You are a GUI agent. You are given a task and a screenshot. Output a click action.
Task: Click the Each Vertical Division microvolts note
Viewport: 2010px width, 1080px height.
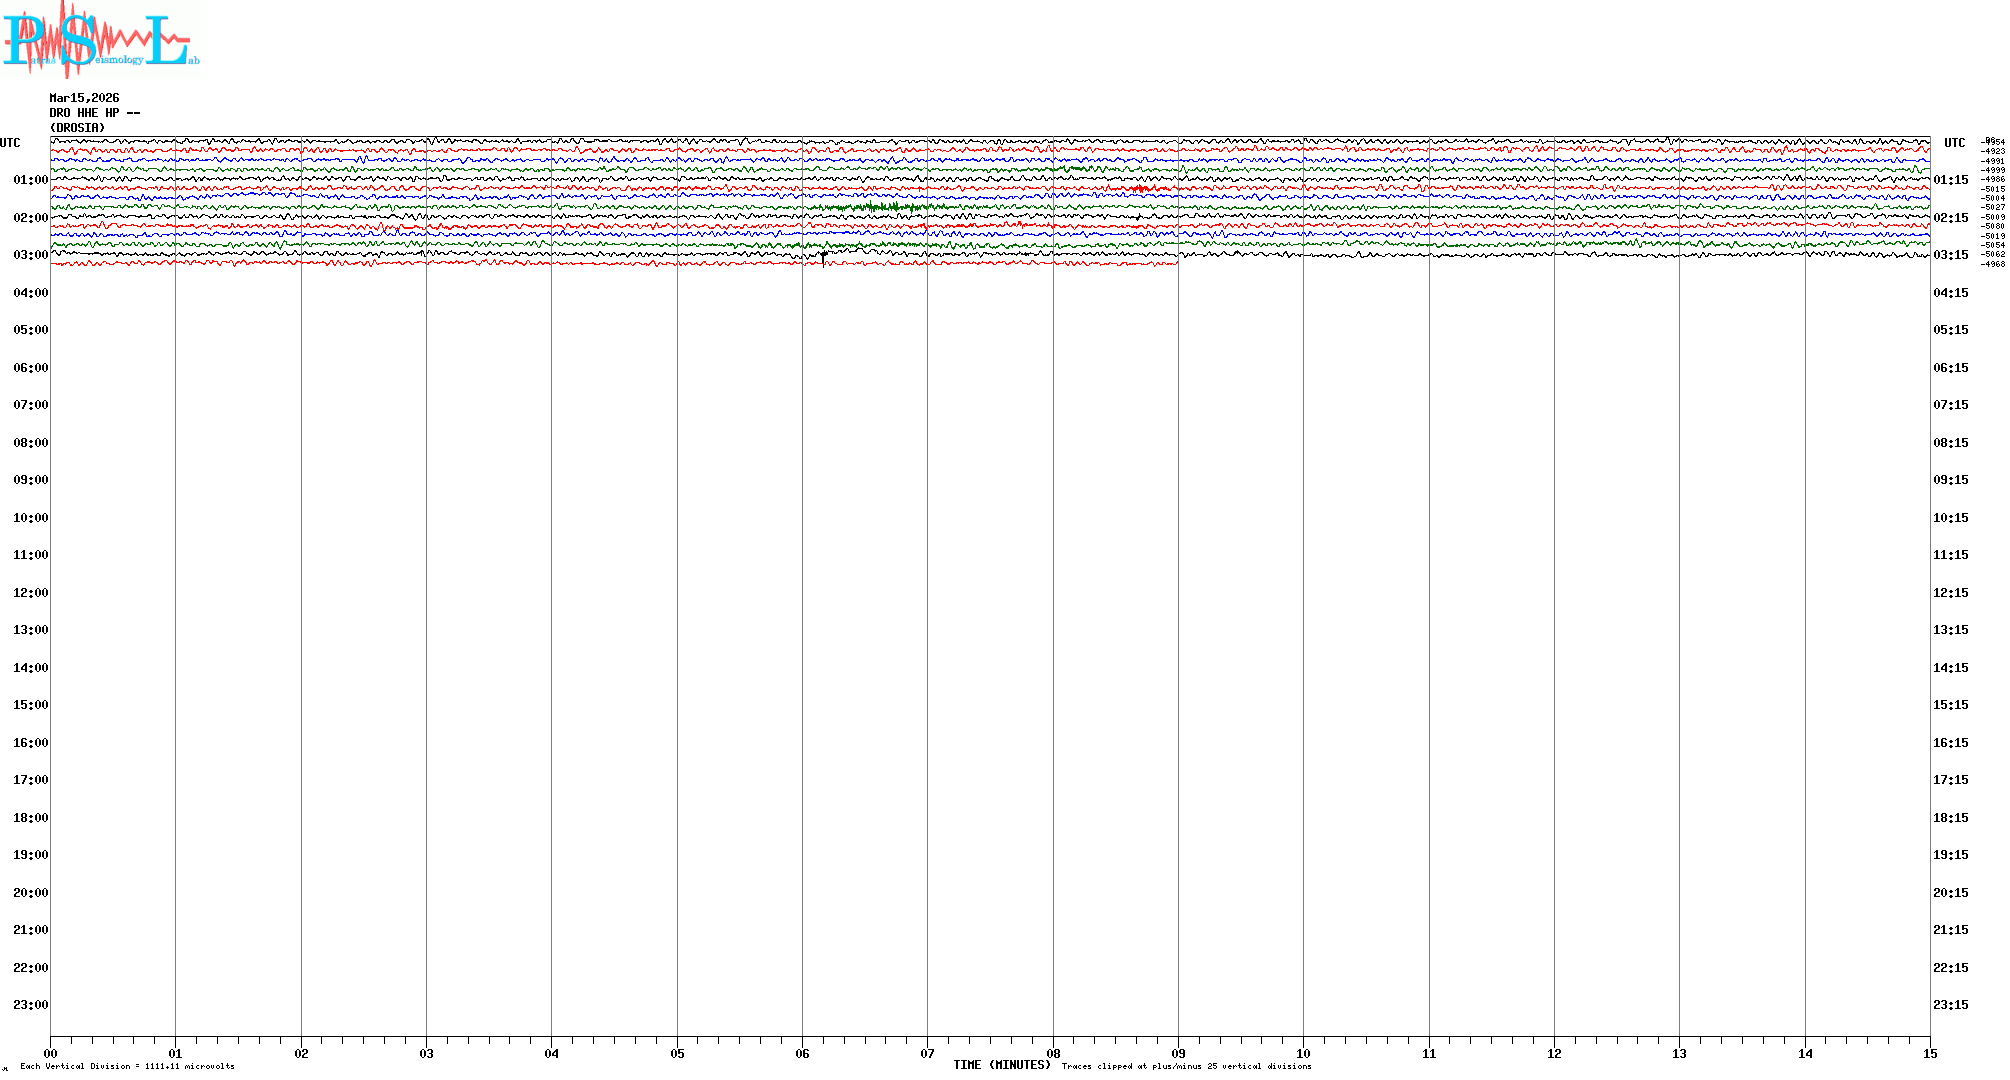[127, 1066]
